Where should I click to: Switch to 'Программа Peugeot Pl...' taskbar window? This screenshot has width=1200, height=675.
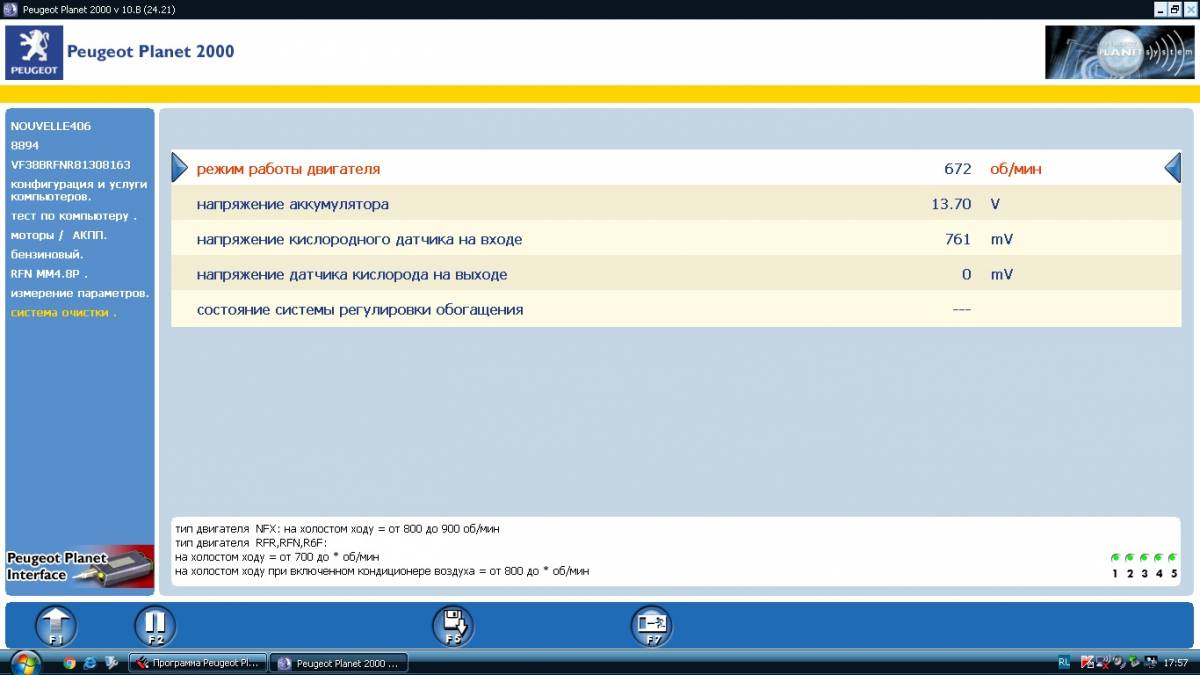(199, 662)
